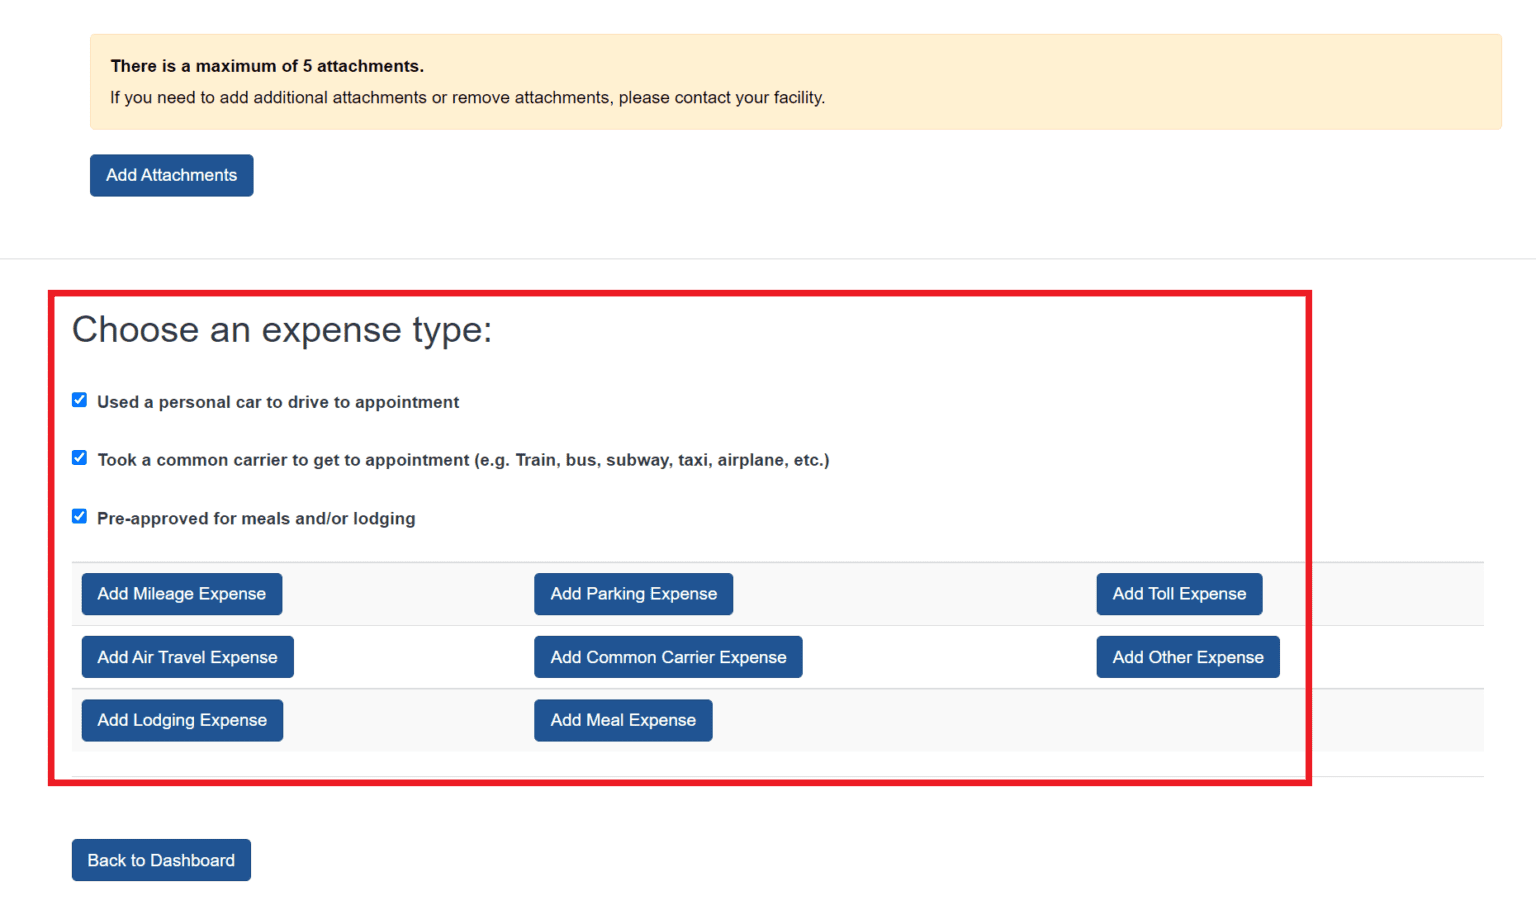Click Add Mileage Expense
Screen dimensions: 1536x910
(x=182, y=593)
